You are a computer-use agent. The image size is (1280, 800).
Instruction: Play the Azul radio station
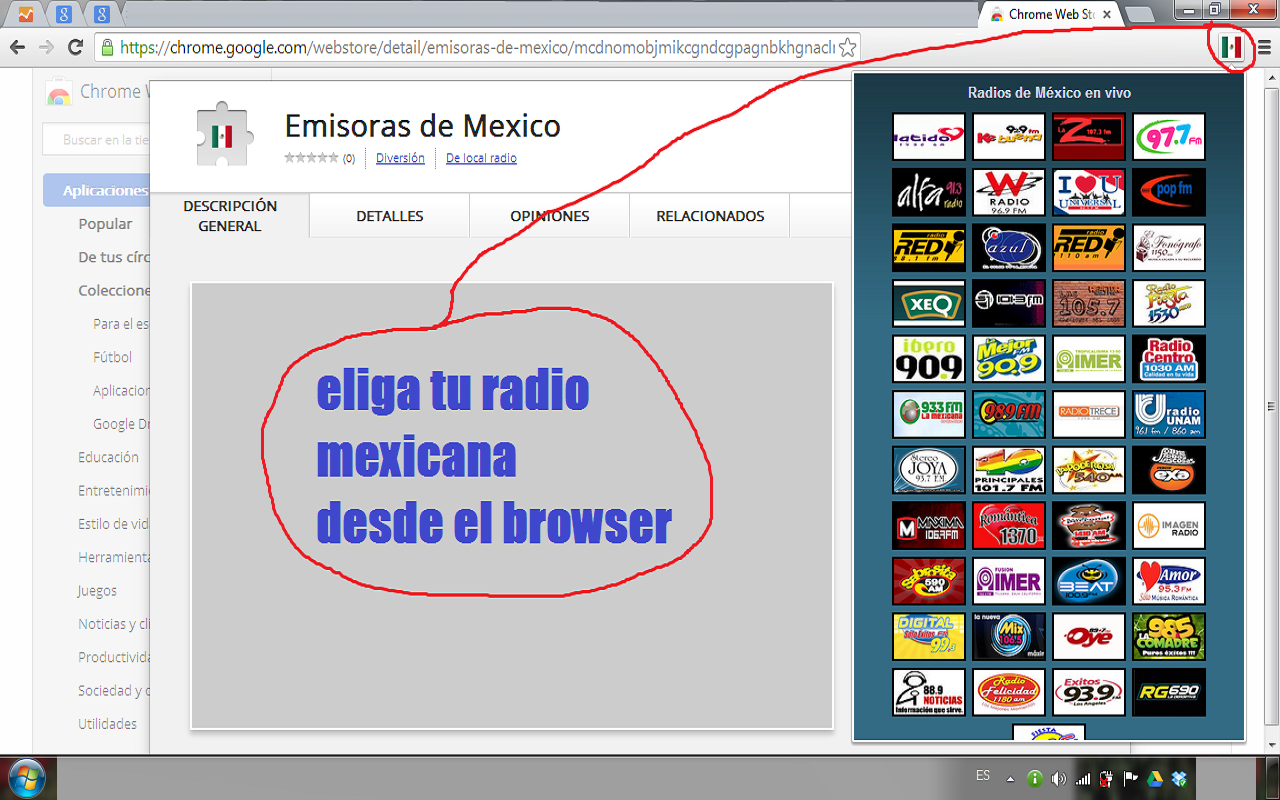tap(1009, 248)
